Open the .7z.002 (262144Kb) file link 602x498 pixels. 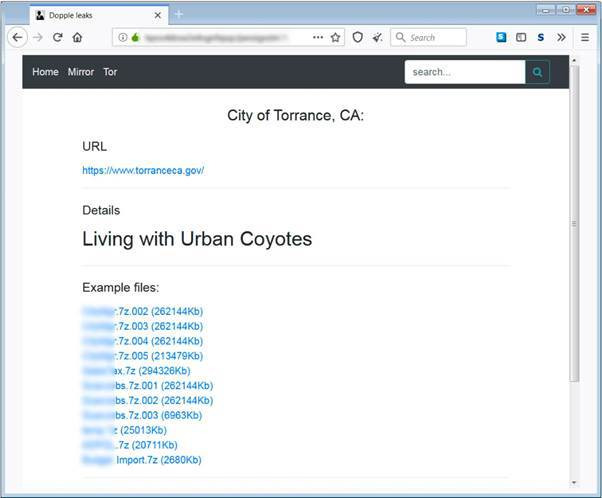click(x=143, y=311)
